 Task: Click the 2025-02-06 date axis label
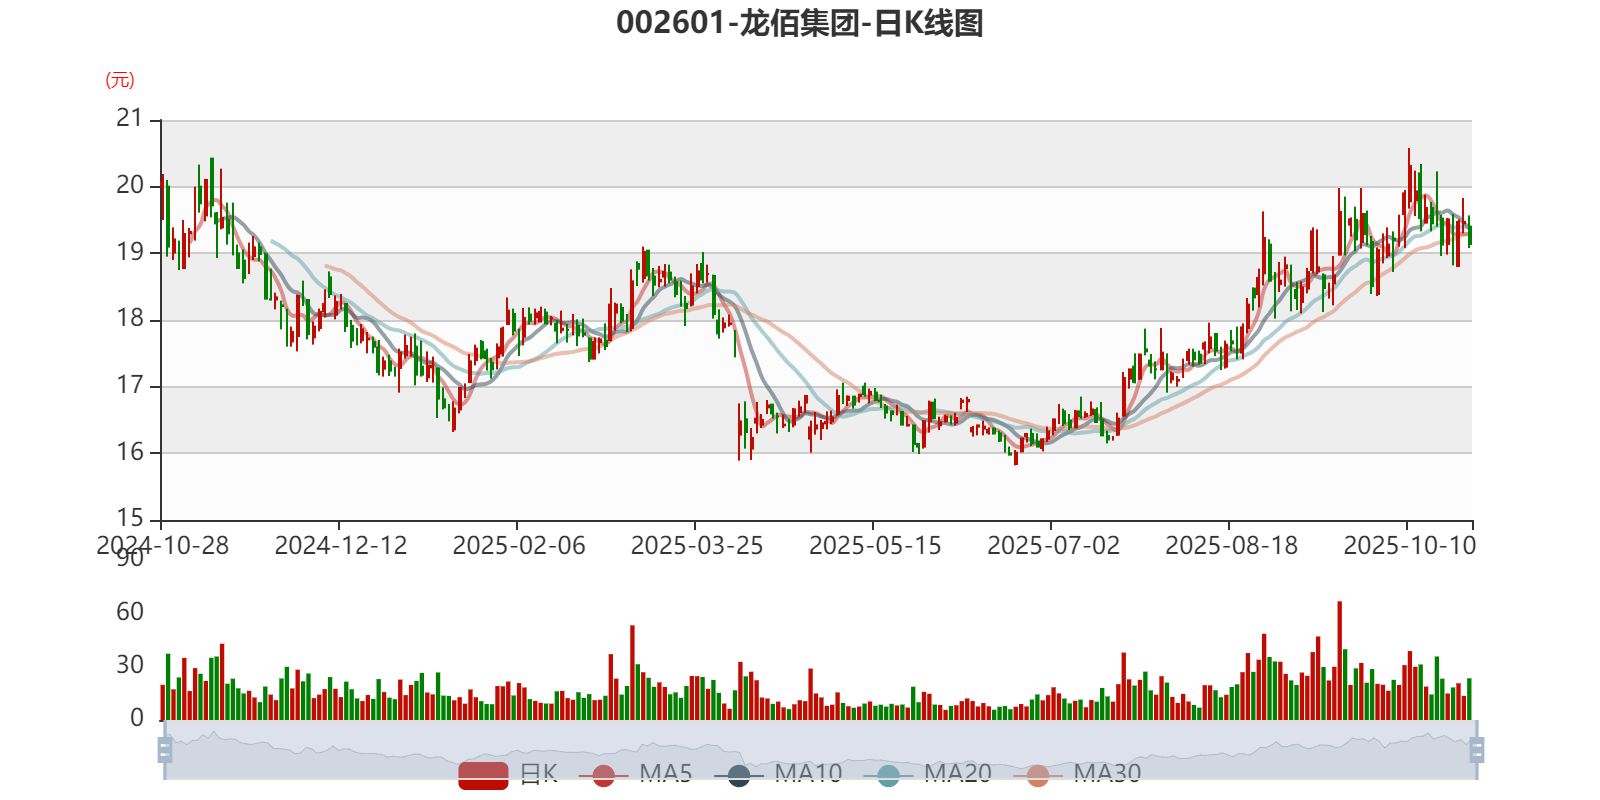[x=519, y=546]
